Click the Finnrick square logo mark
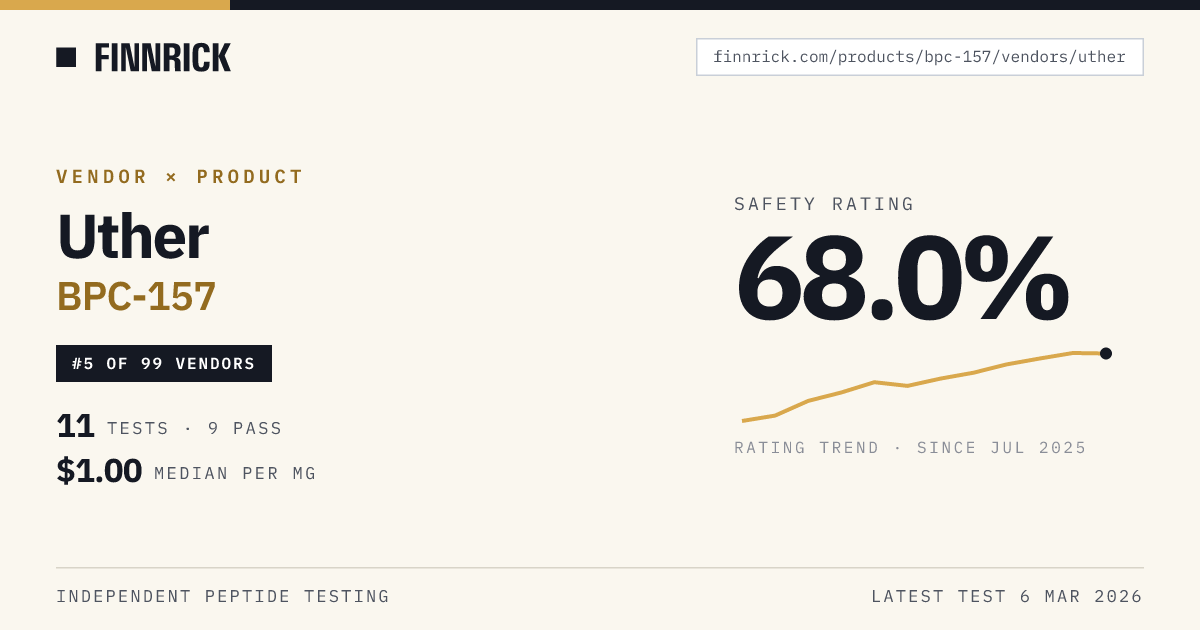 66,57
